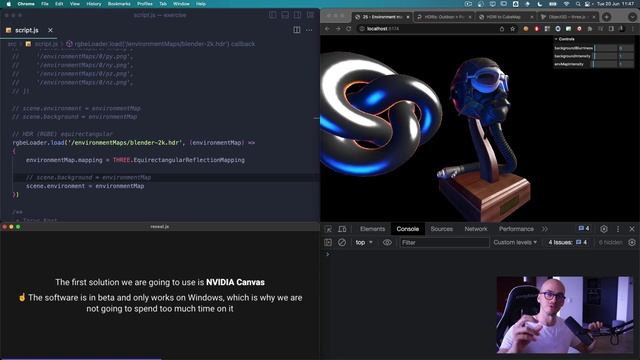
Task: Collapse the Controls GUI folder
Action: tap(594, 39)
